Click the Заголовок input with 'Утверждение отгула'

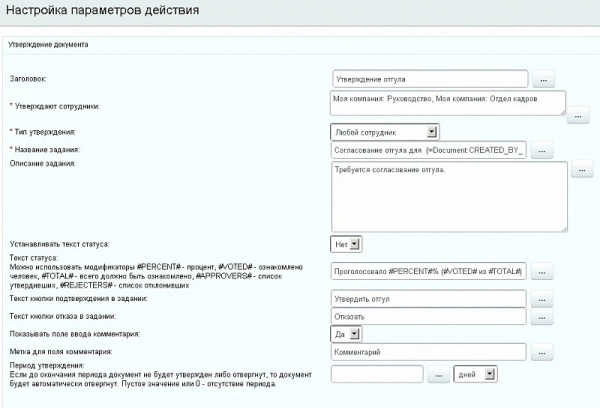tap(428, 78)
